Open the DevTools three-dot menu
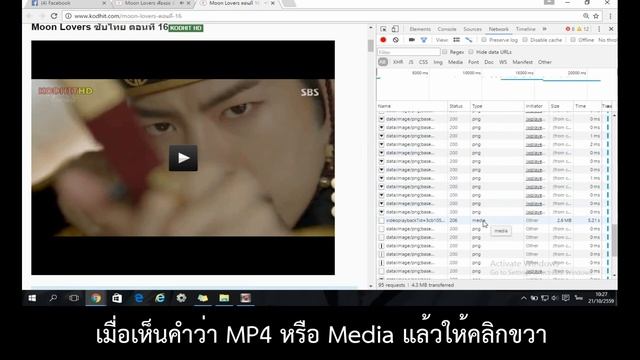 (x=599, y=29)
